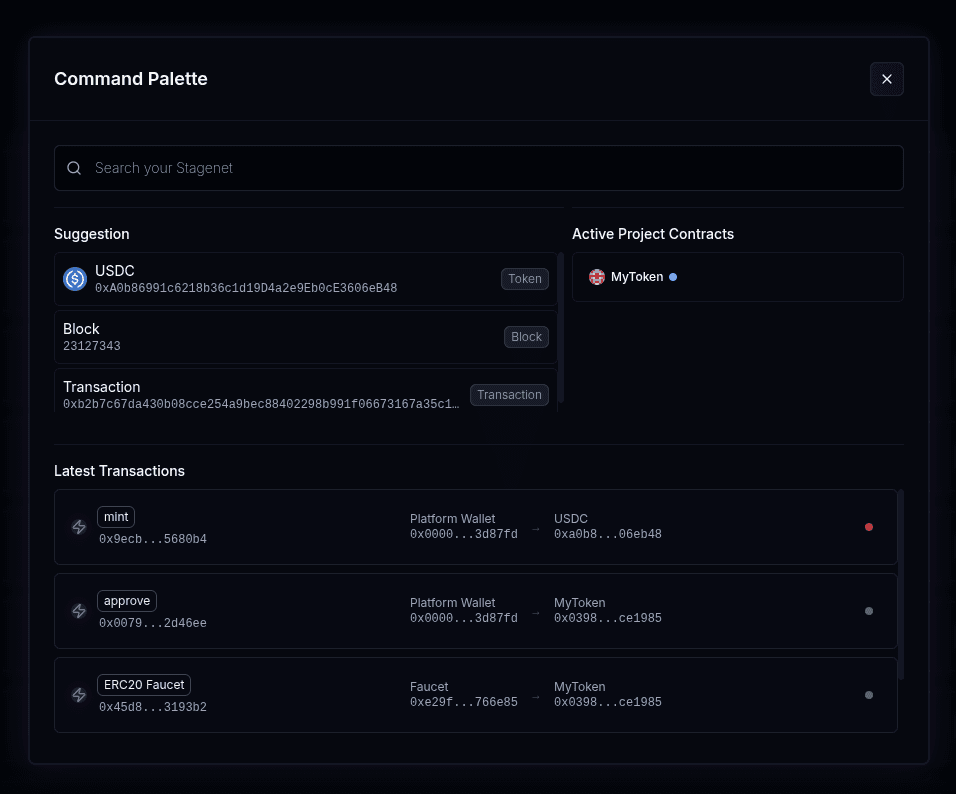Click the Block badge in Suggestion list

(526, 337)
